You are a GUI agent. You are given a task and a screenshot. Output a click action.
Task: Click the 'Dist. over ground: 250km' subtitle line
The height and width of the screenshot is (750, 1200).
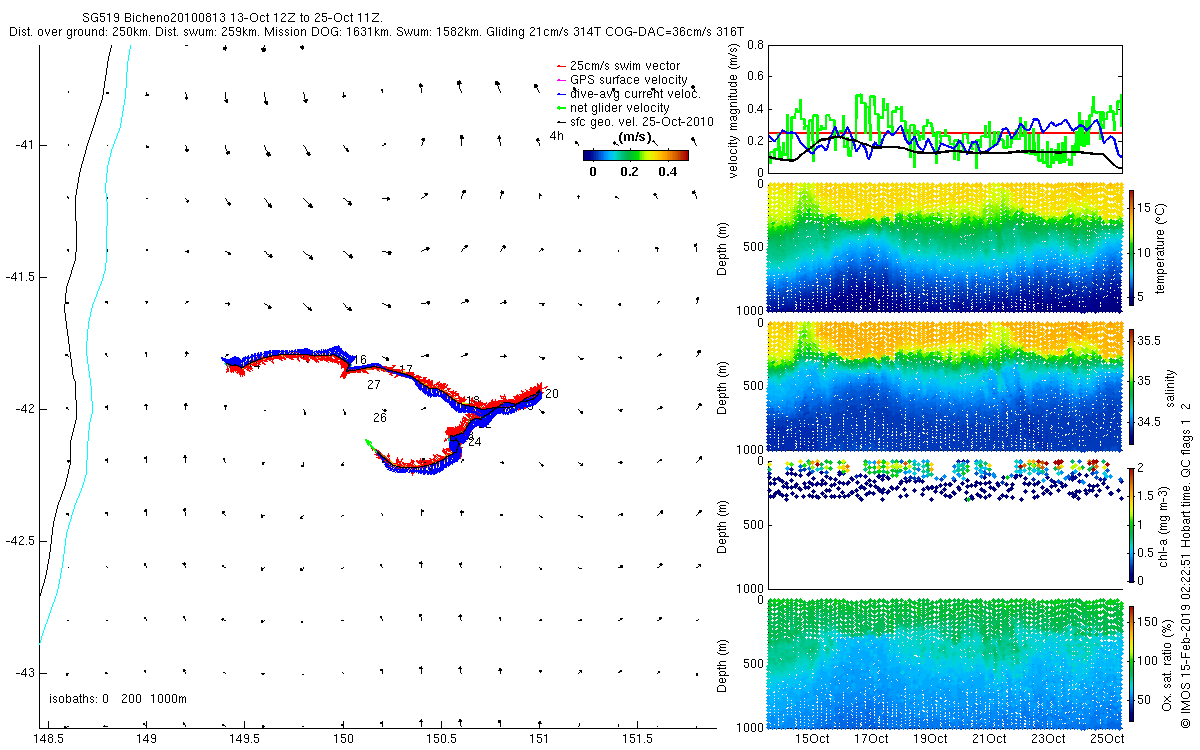pos(376,32)
